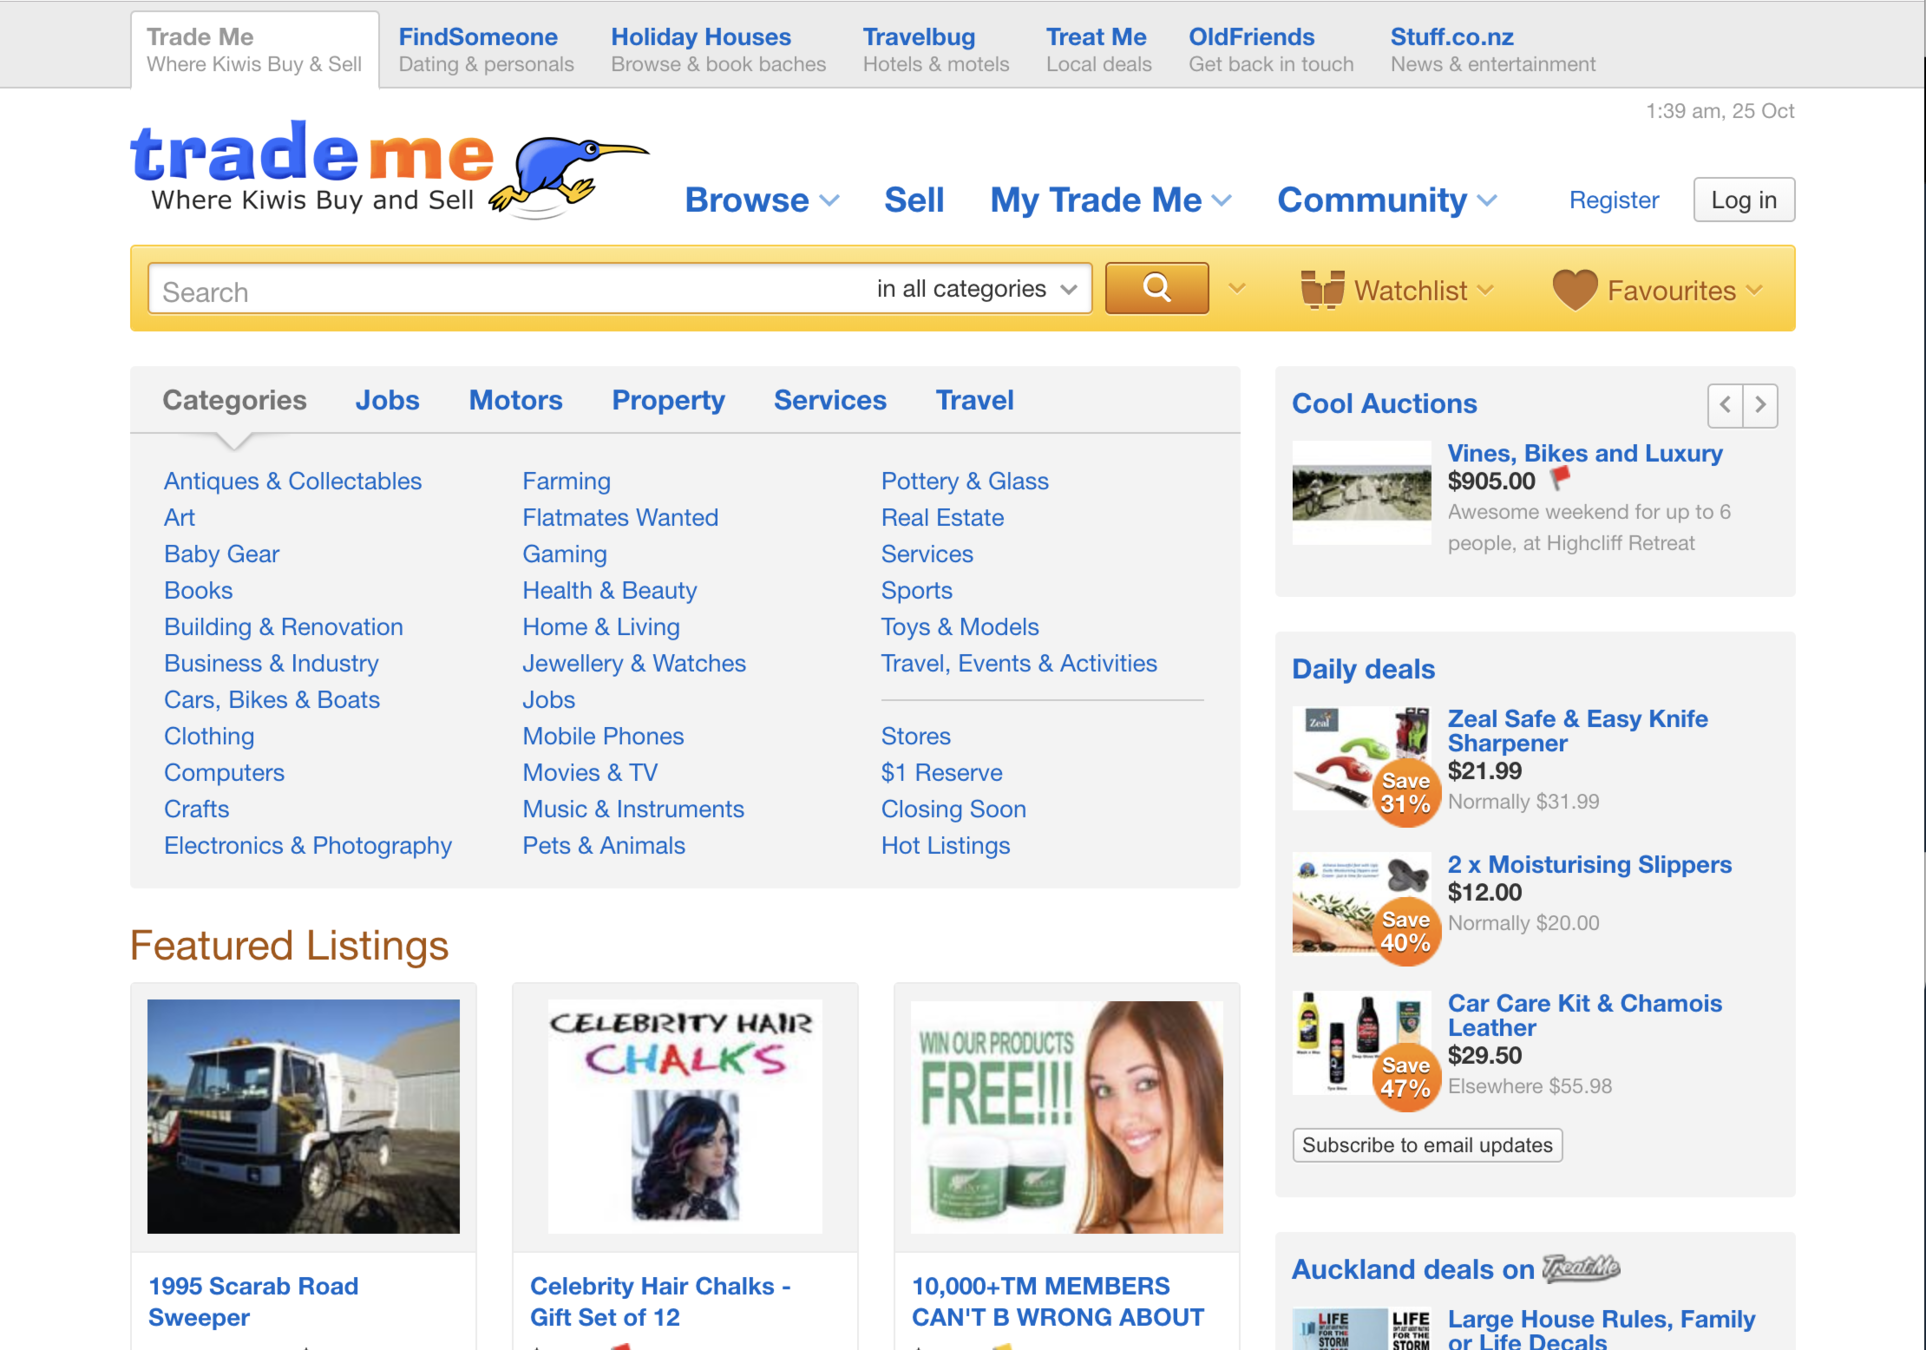1926x1350 pixels.
Task: Open Antiques & Collectables category
Action: point(293,481)
